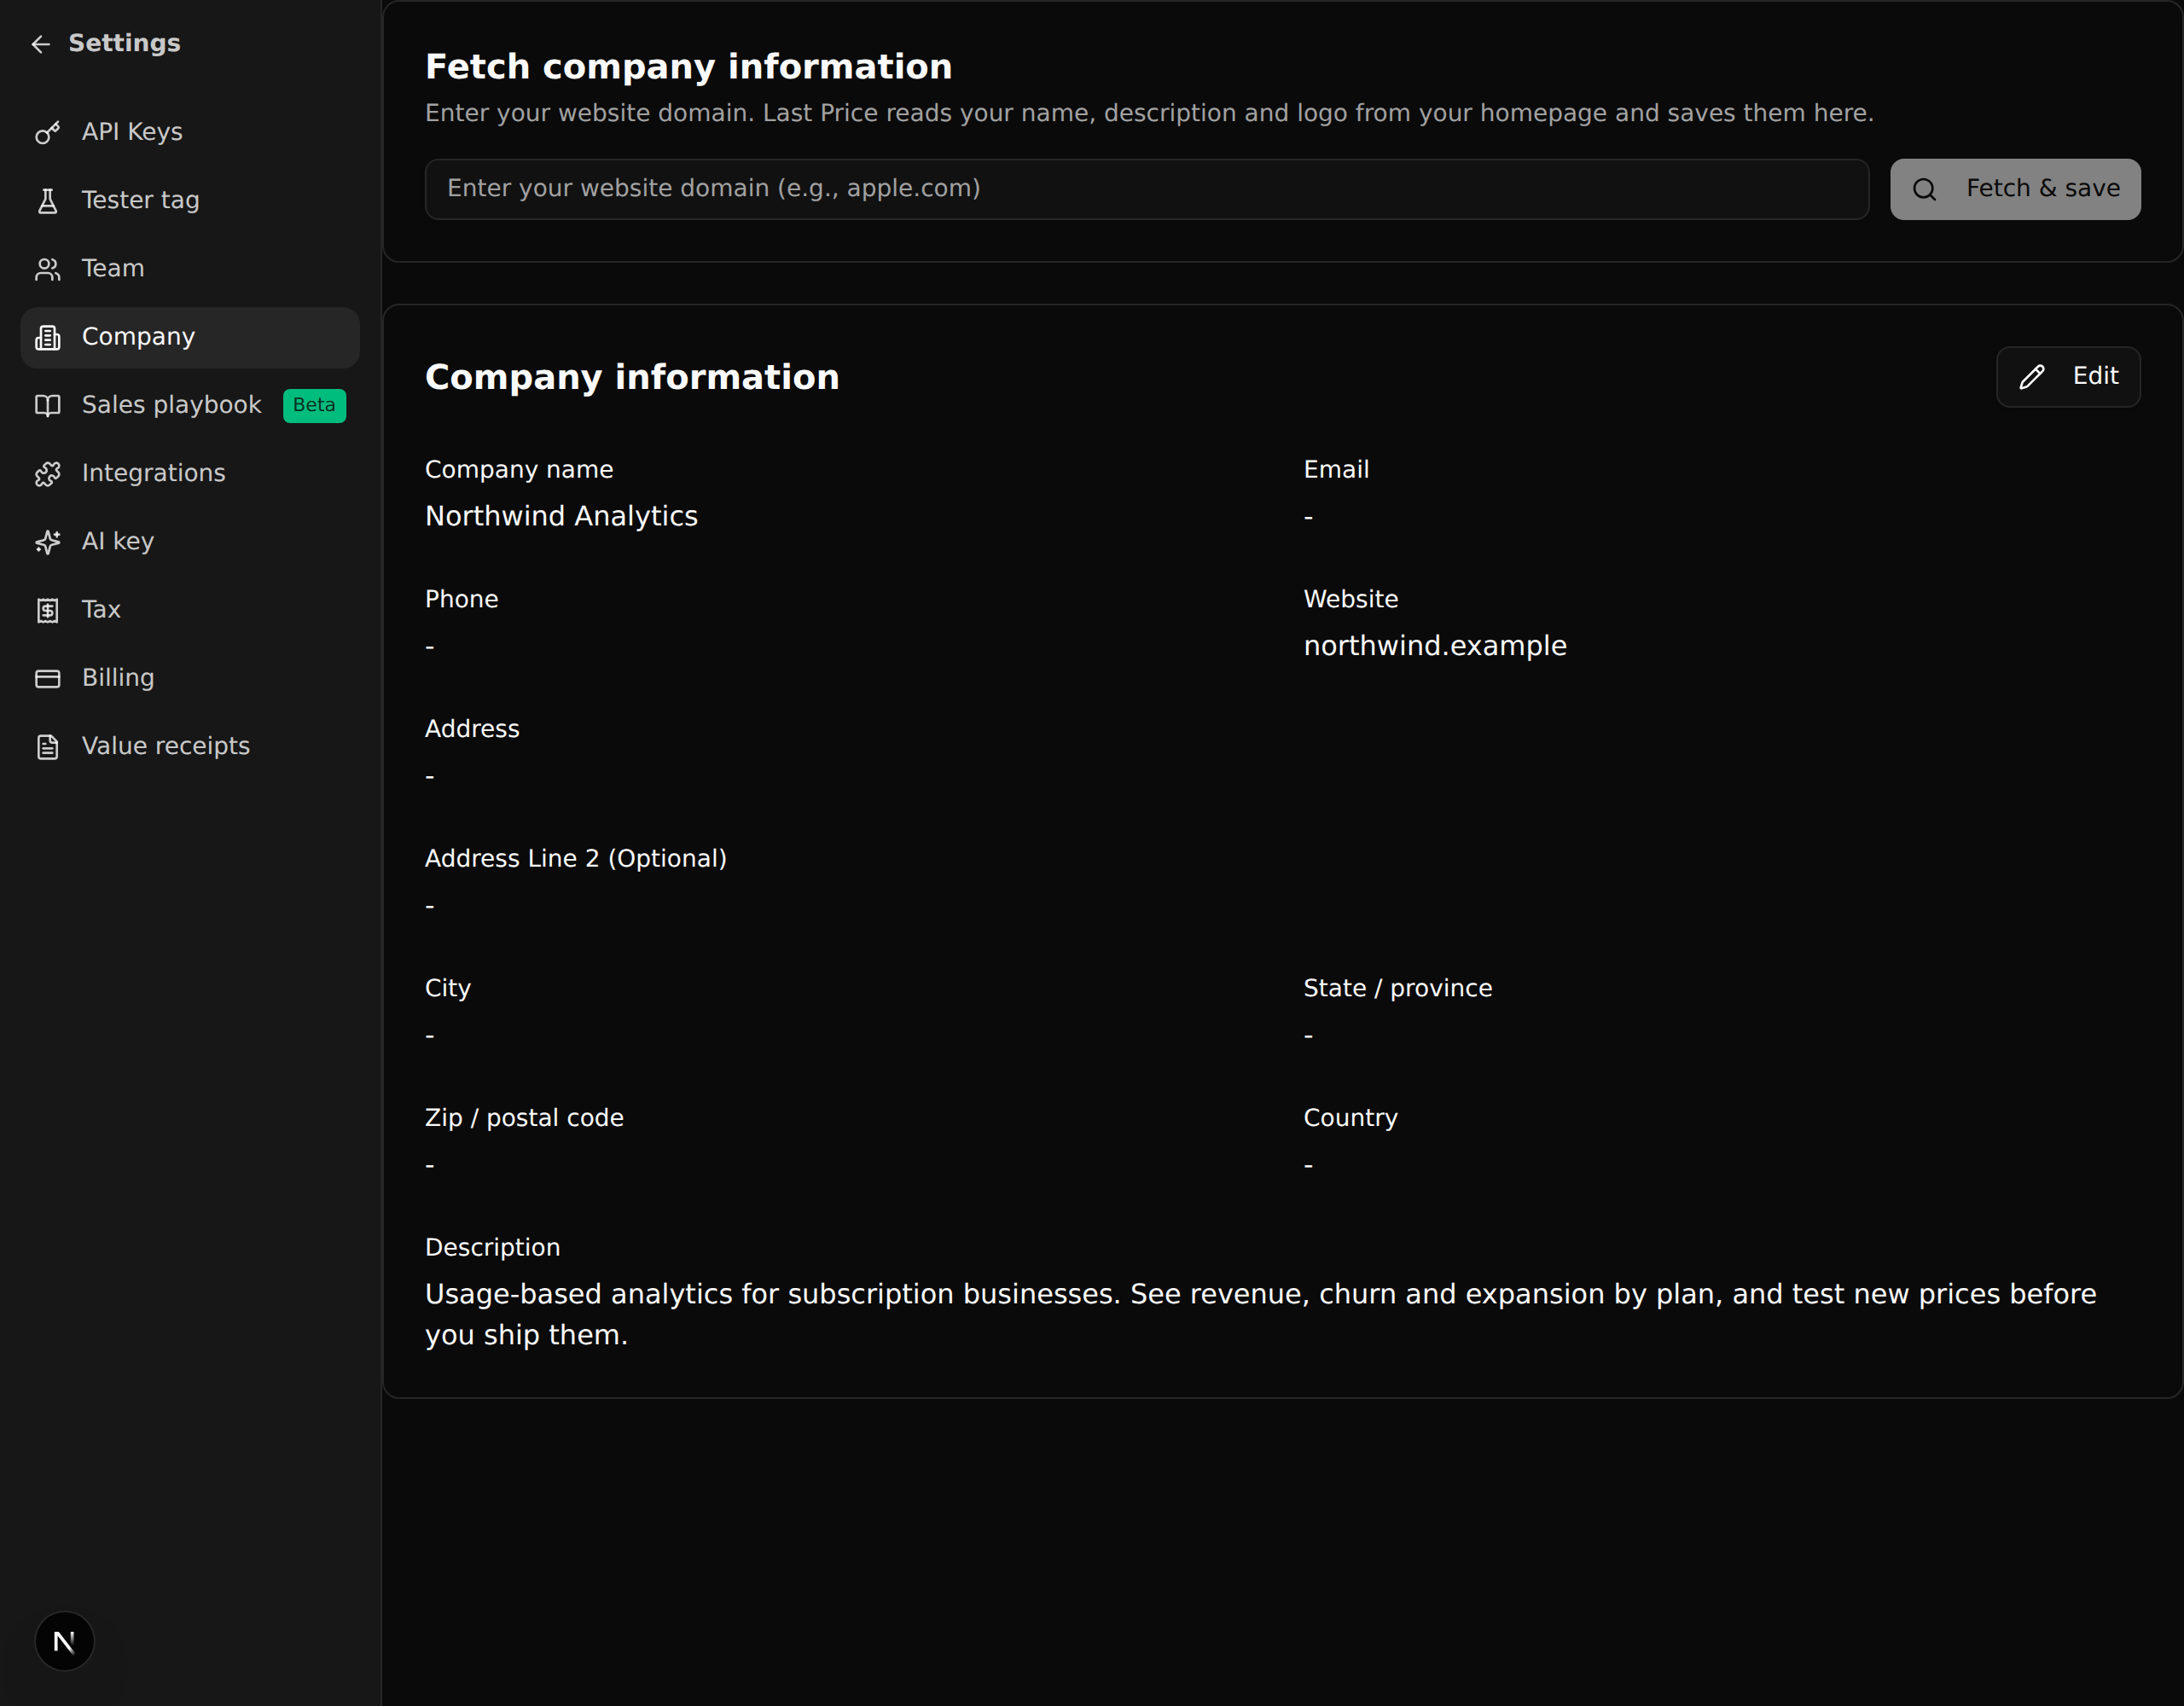Viewport: 2184px width, 1706px height.
Task: Click the Zip / postal code label
Action: 524,1118
